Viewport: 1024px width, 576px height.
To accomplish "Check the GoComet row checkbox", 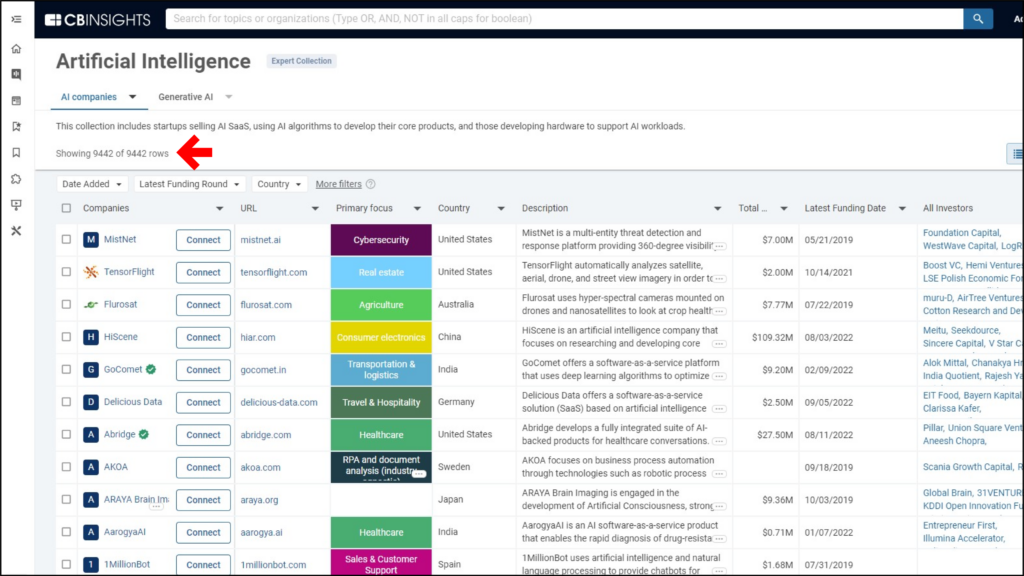I will coord(67,369).
